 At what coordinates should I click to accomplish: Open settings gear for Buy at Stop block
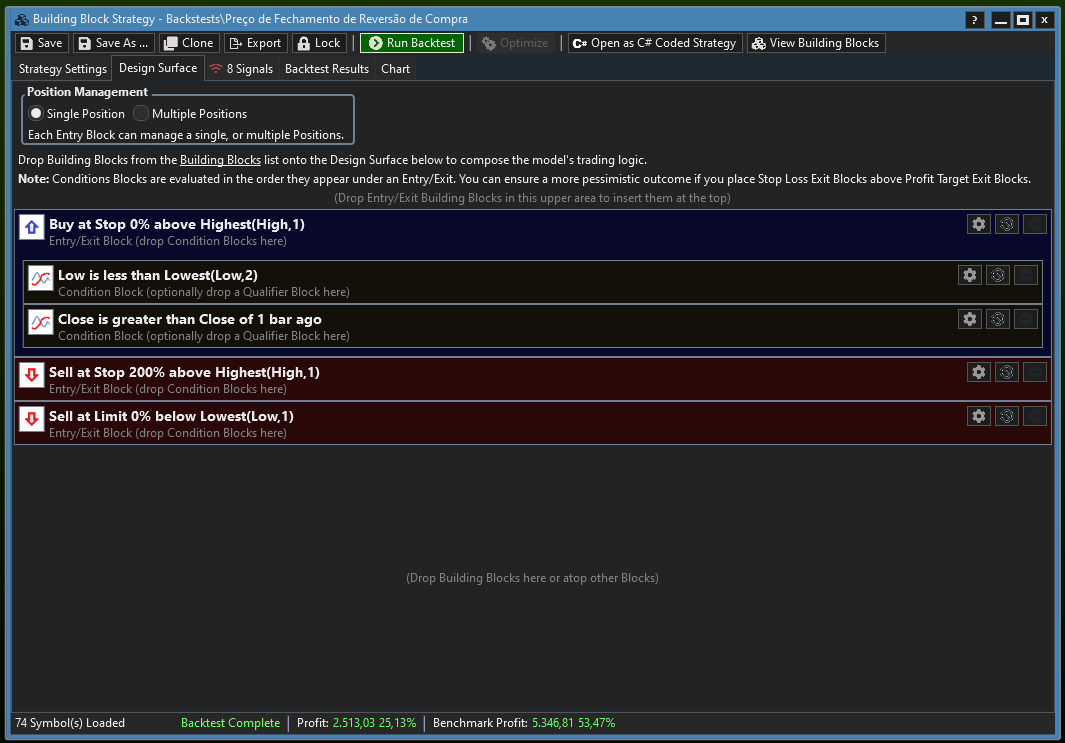(978, 224)
